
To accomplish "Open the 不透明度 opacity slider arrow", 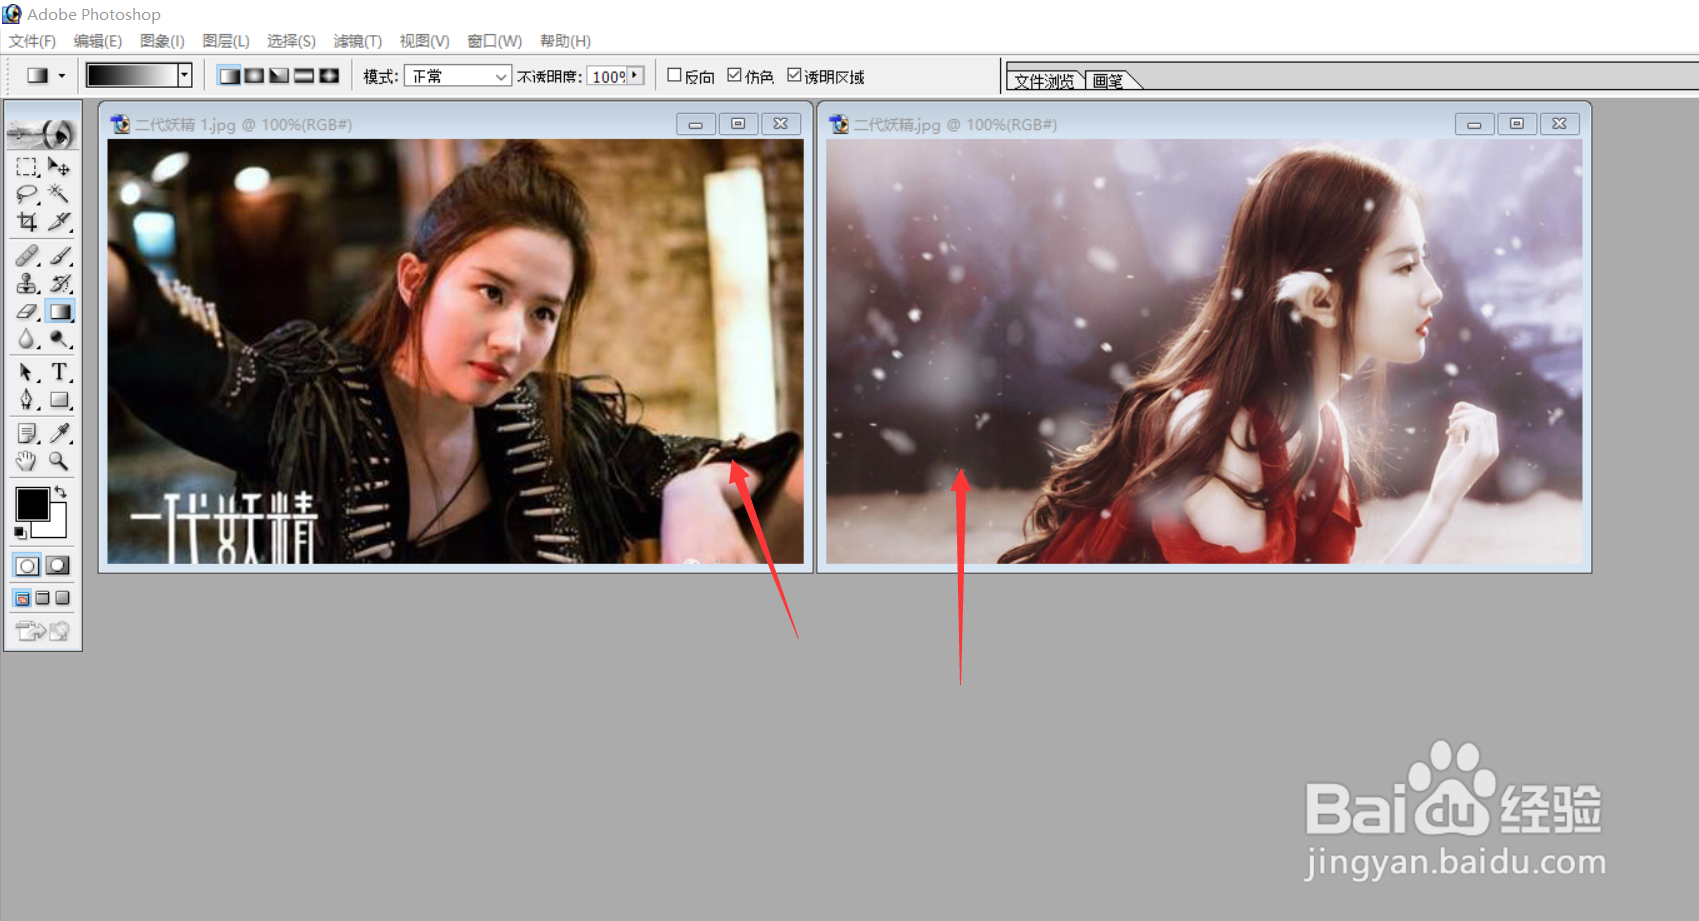I will tap(635, 76).
